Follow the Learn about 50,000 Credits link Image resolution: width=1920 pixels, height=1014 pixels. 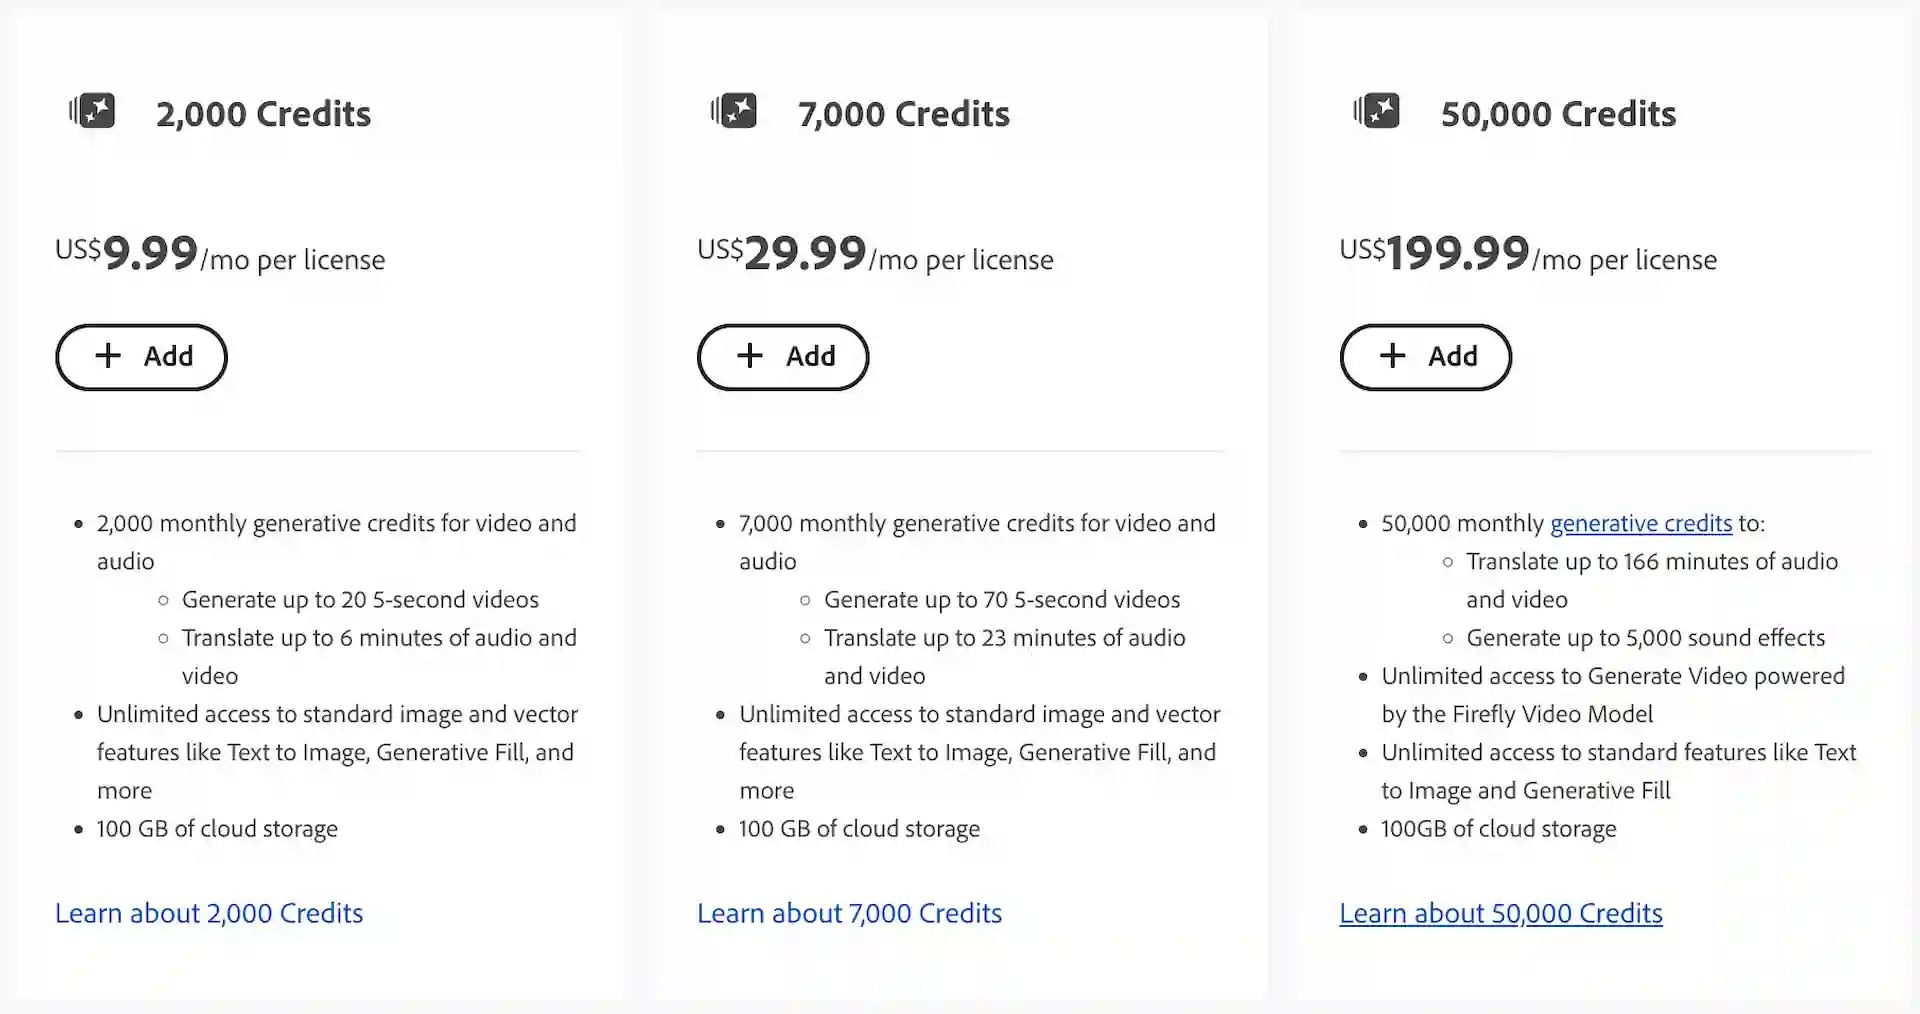pos(1500,913)
